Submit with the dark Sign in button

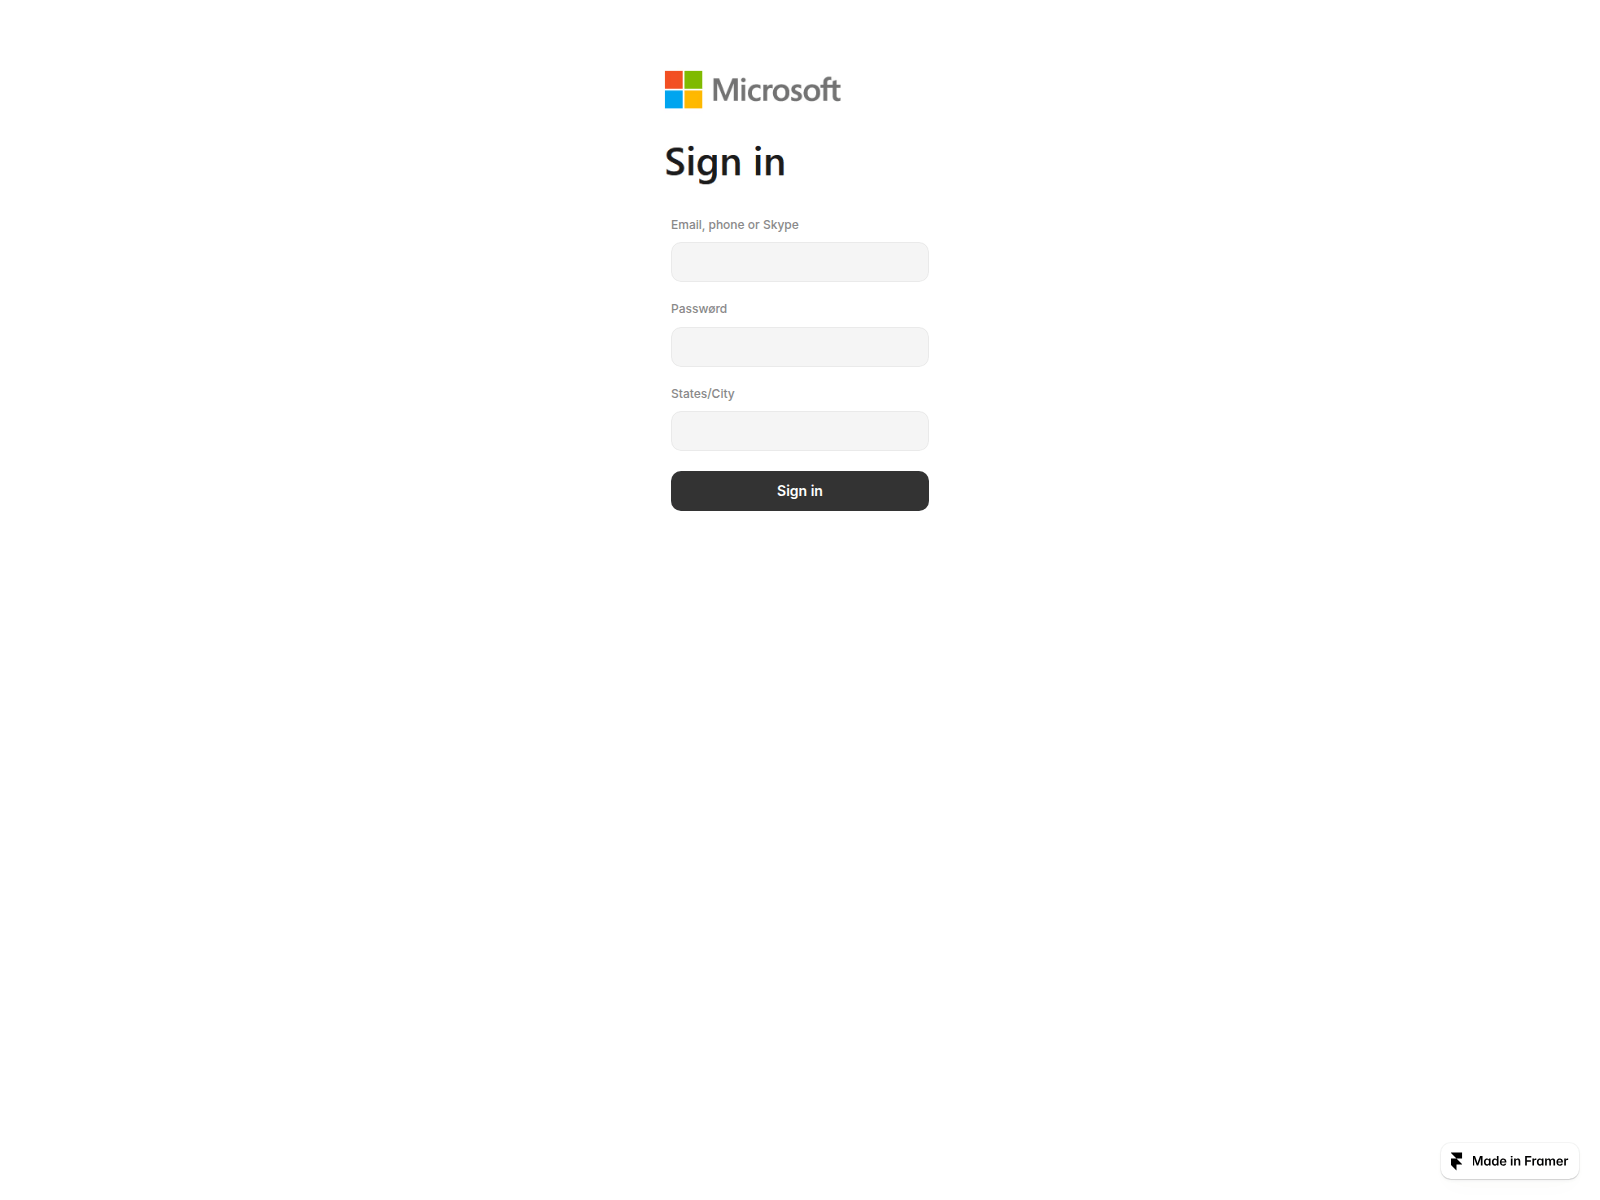click(x=800, y=491)
